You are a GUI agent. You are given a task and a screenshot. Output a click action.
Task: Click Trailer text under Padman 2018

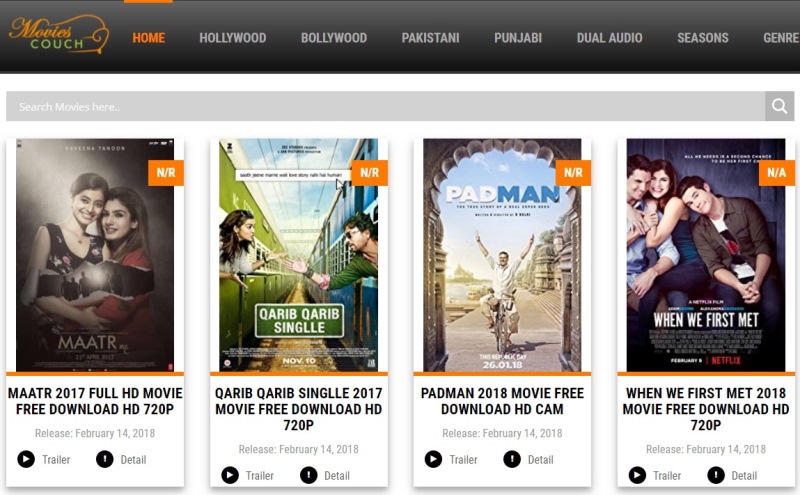point(463,460)
